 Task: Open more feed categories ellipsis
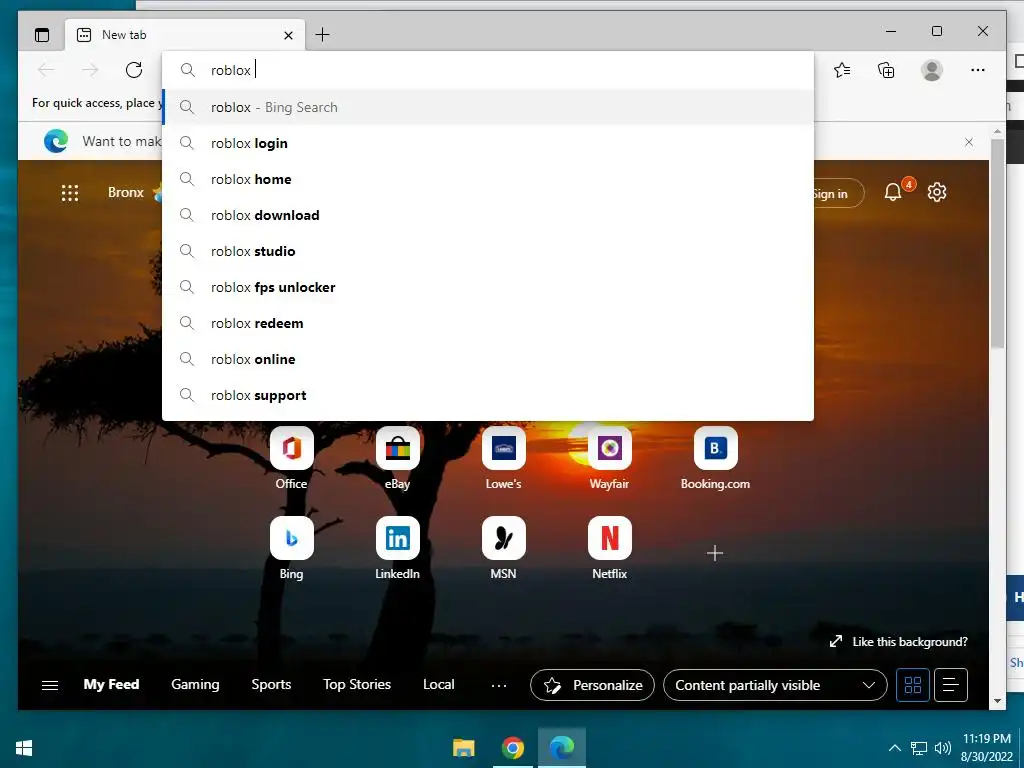pos(499,685)
